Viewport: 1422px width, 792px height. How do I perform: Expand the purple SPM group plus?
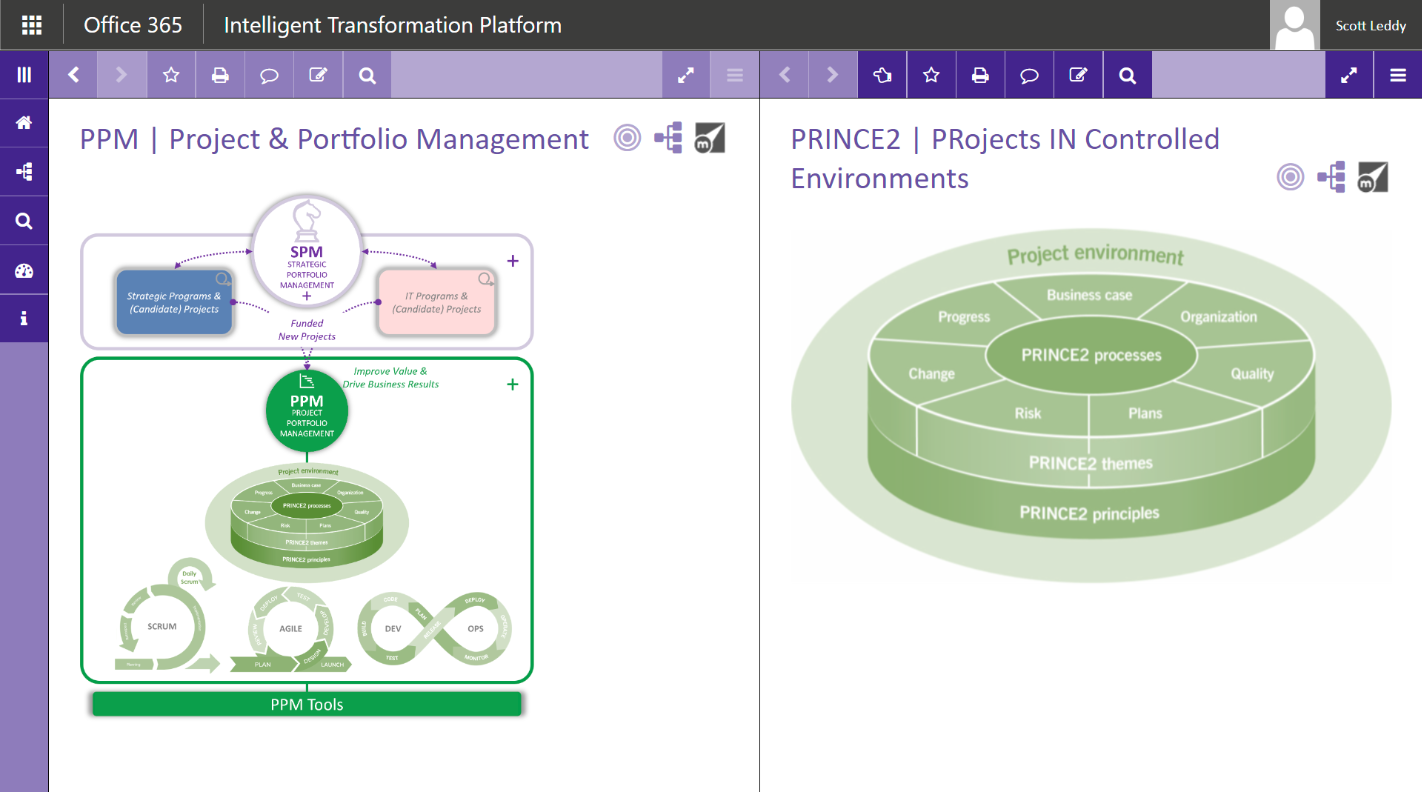(x=513, y=261)
